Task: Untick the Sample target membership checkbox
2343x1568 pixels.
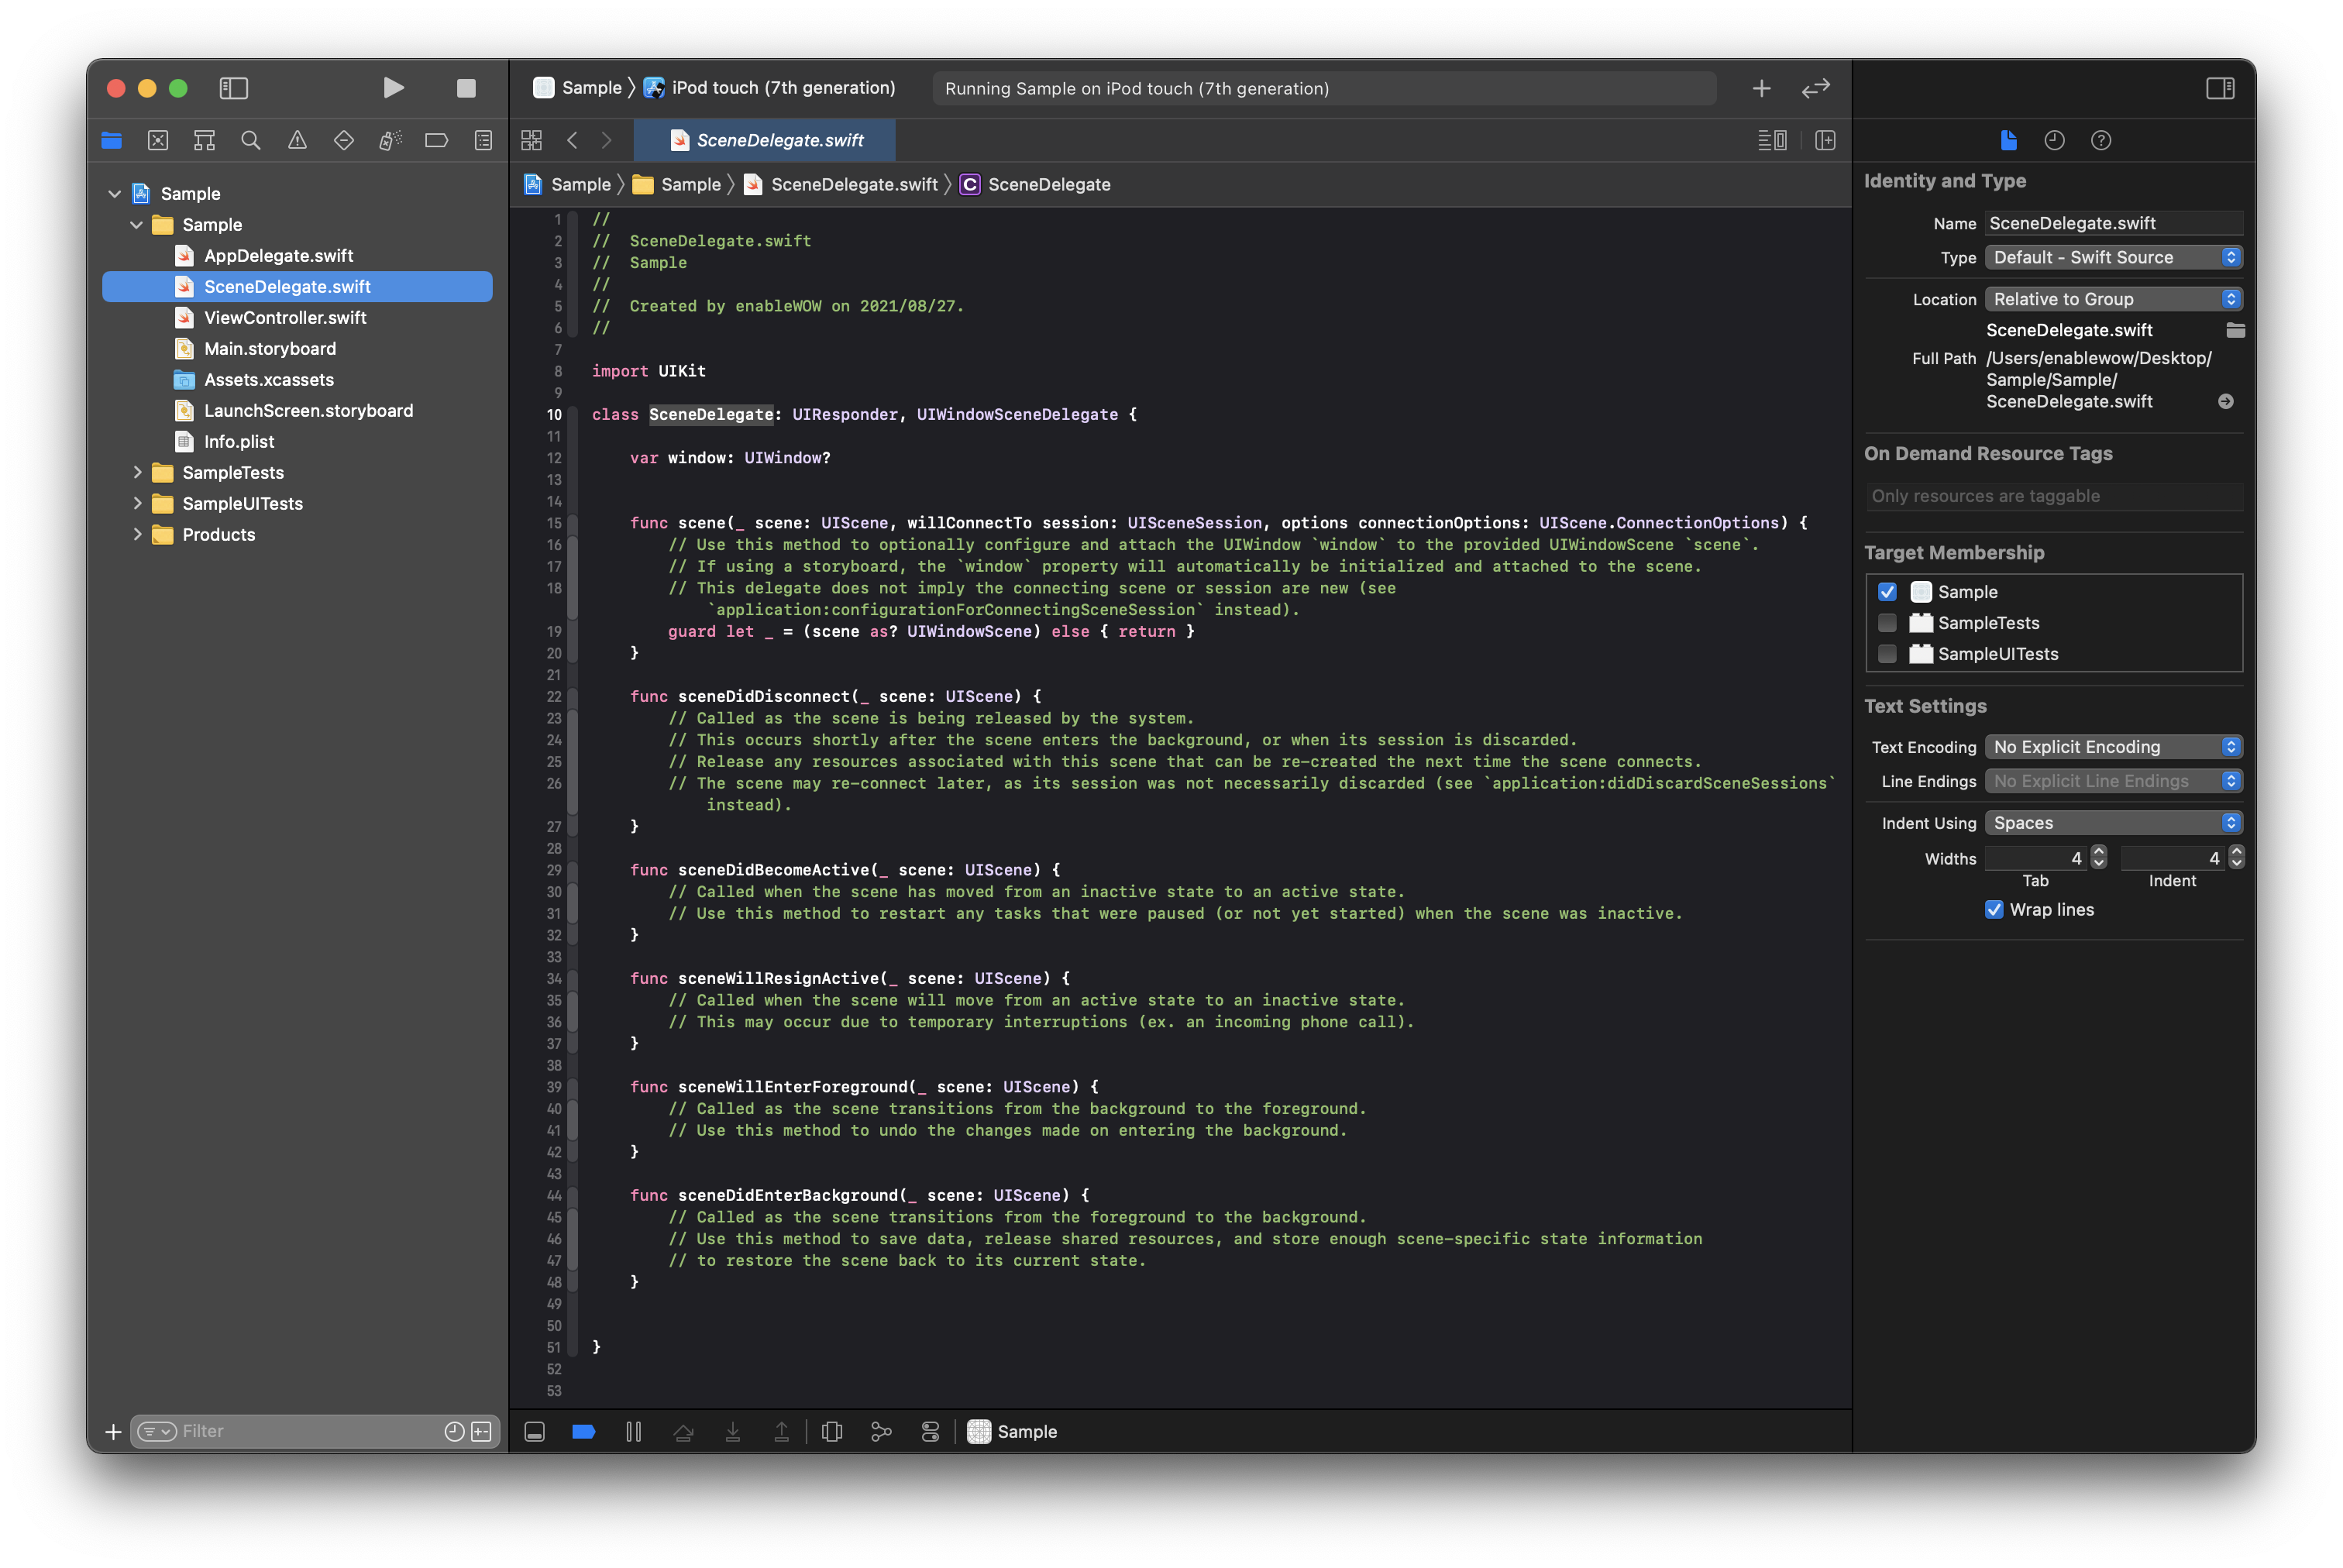Action: pos(1887,592)
